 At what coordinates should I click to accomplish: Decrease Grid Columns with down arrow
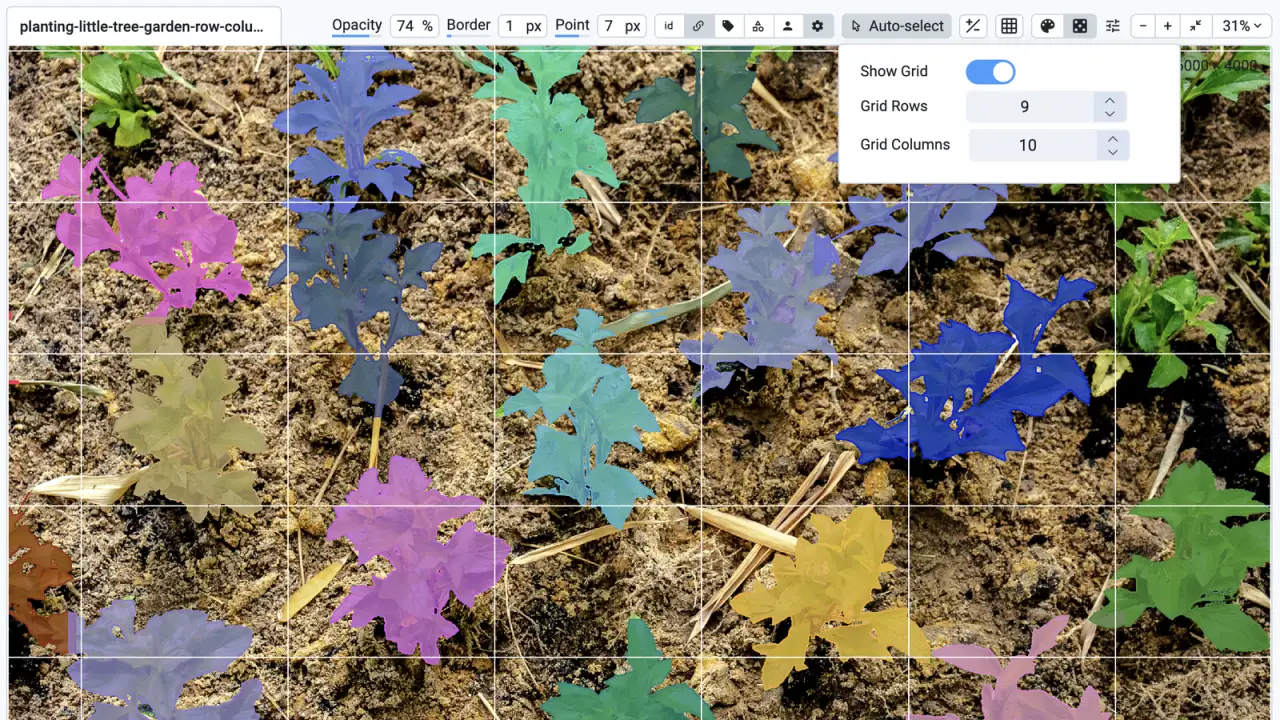click(1113, 152)
